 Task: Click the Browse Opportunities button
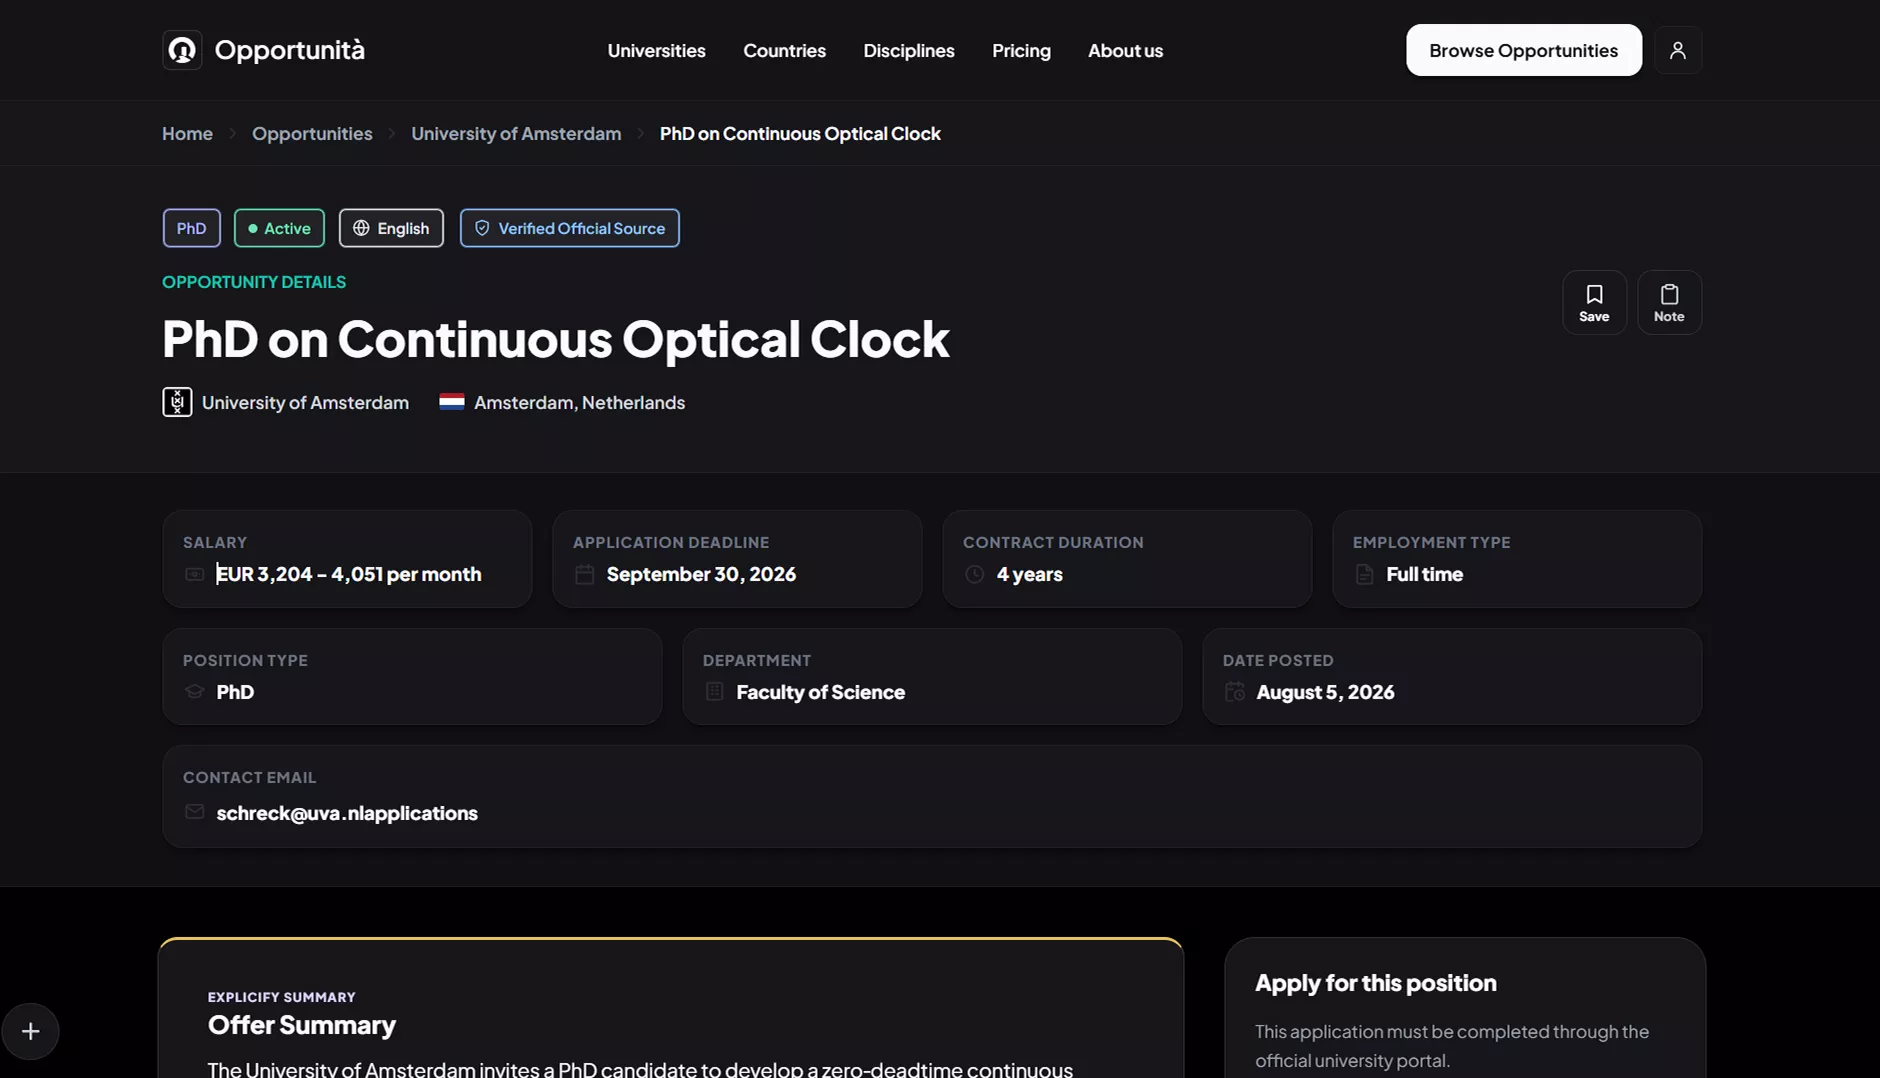1523,50
